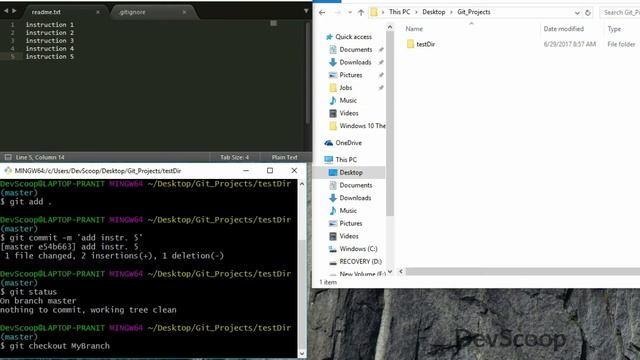Open the side panel switcher in status bar
Image resolution: width=640 pixels, height=360 pixels.
tap(8, 157)
